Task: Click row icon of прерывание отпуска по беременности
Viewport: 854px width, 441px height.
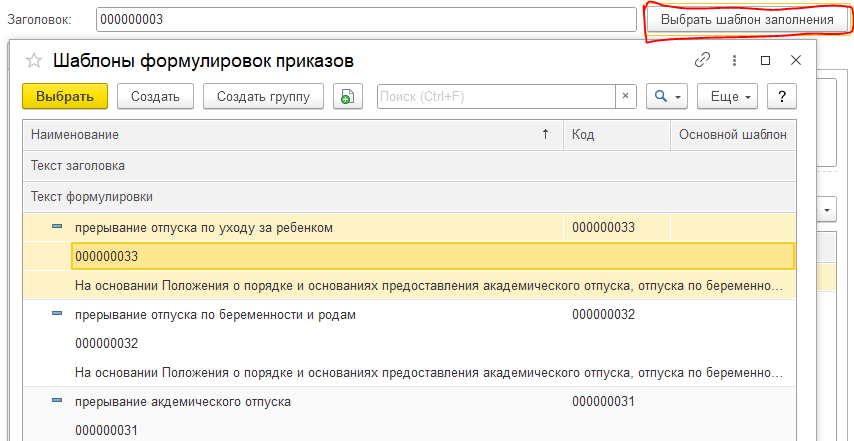Action: [57, 314]
